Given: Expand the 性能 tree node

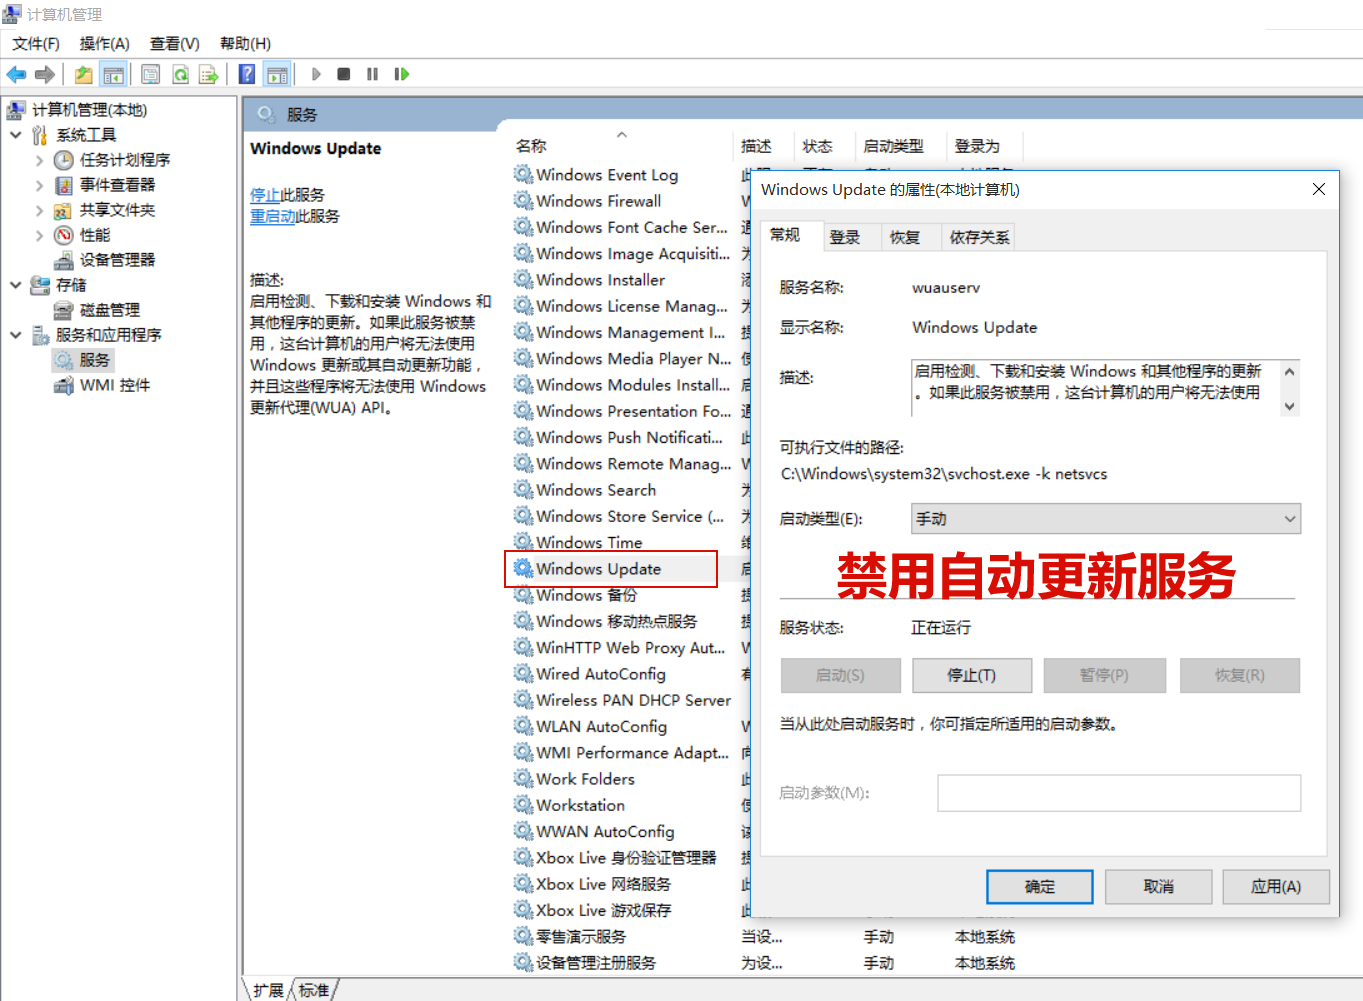Looking at the screenshot, I should pos(39,235).
